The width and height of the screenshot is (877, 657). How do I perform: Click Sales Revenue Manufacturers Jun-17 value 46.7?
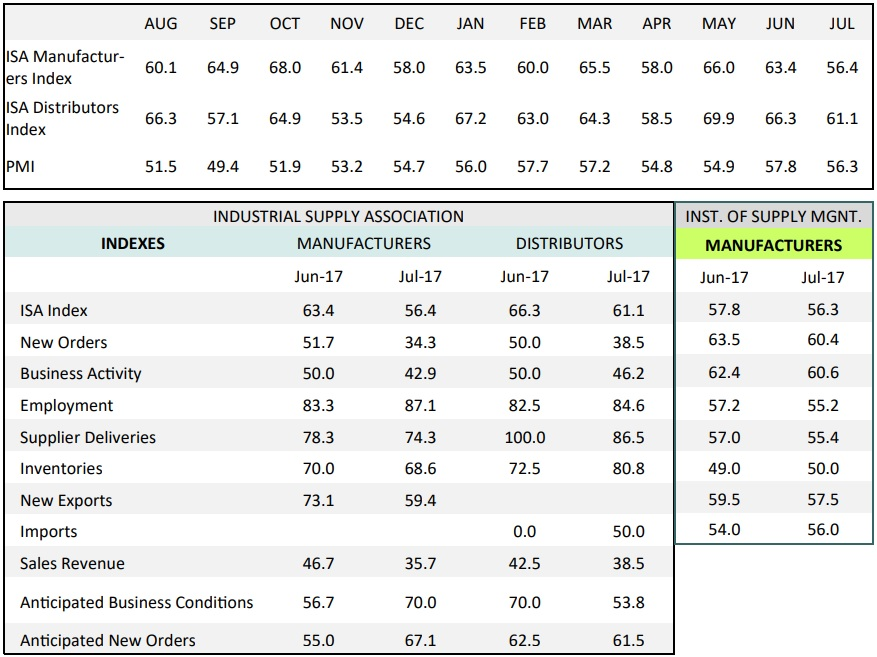[x=318, y=563]
